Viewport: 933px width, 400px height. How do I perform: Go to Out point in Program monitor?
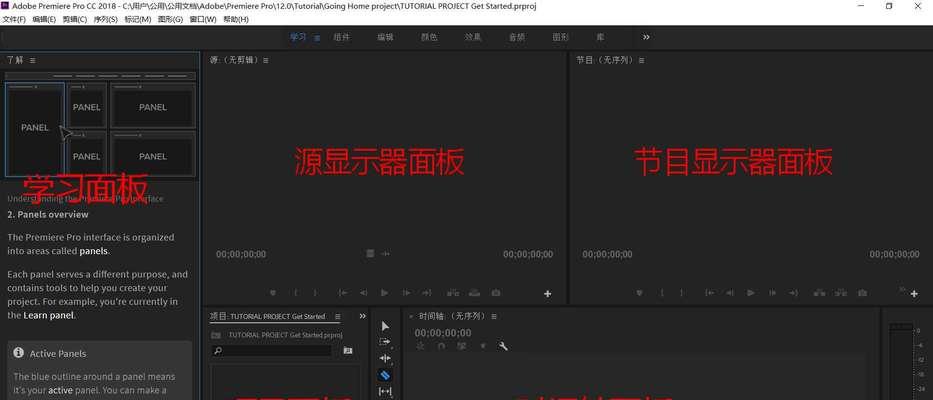(793, 293)
